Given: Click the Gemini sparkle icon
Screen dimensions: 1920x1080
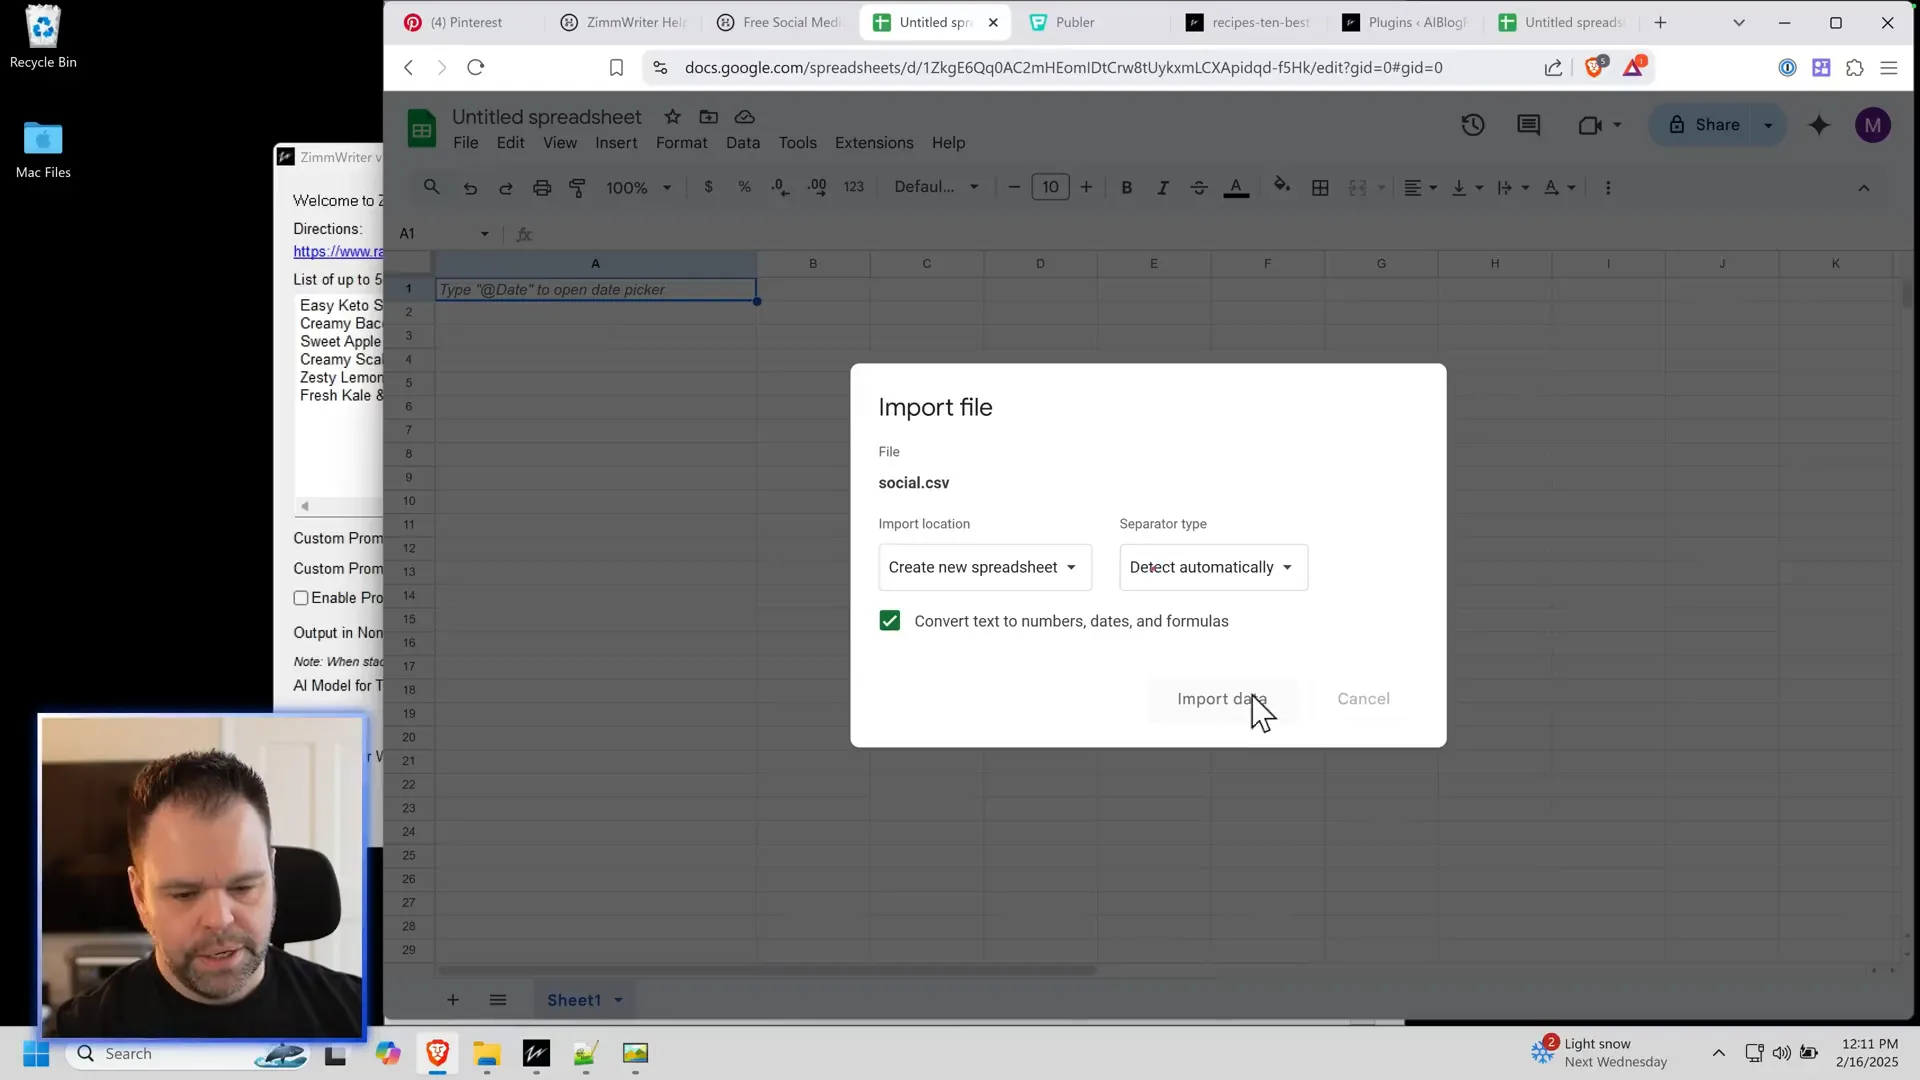Looking at the screenshot, I should pyautogui.click(x=1819, y=125).
